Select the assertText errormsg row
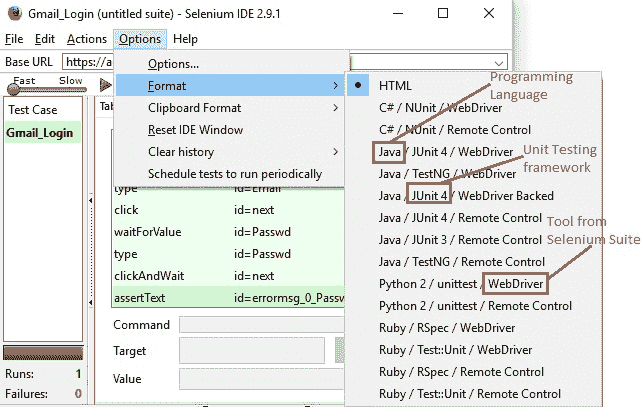Image resolution: width=644 pixels, height=407 pixels. click(x=228, y=298)
